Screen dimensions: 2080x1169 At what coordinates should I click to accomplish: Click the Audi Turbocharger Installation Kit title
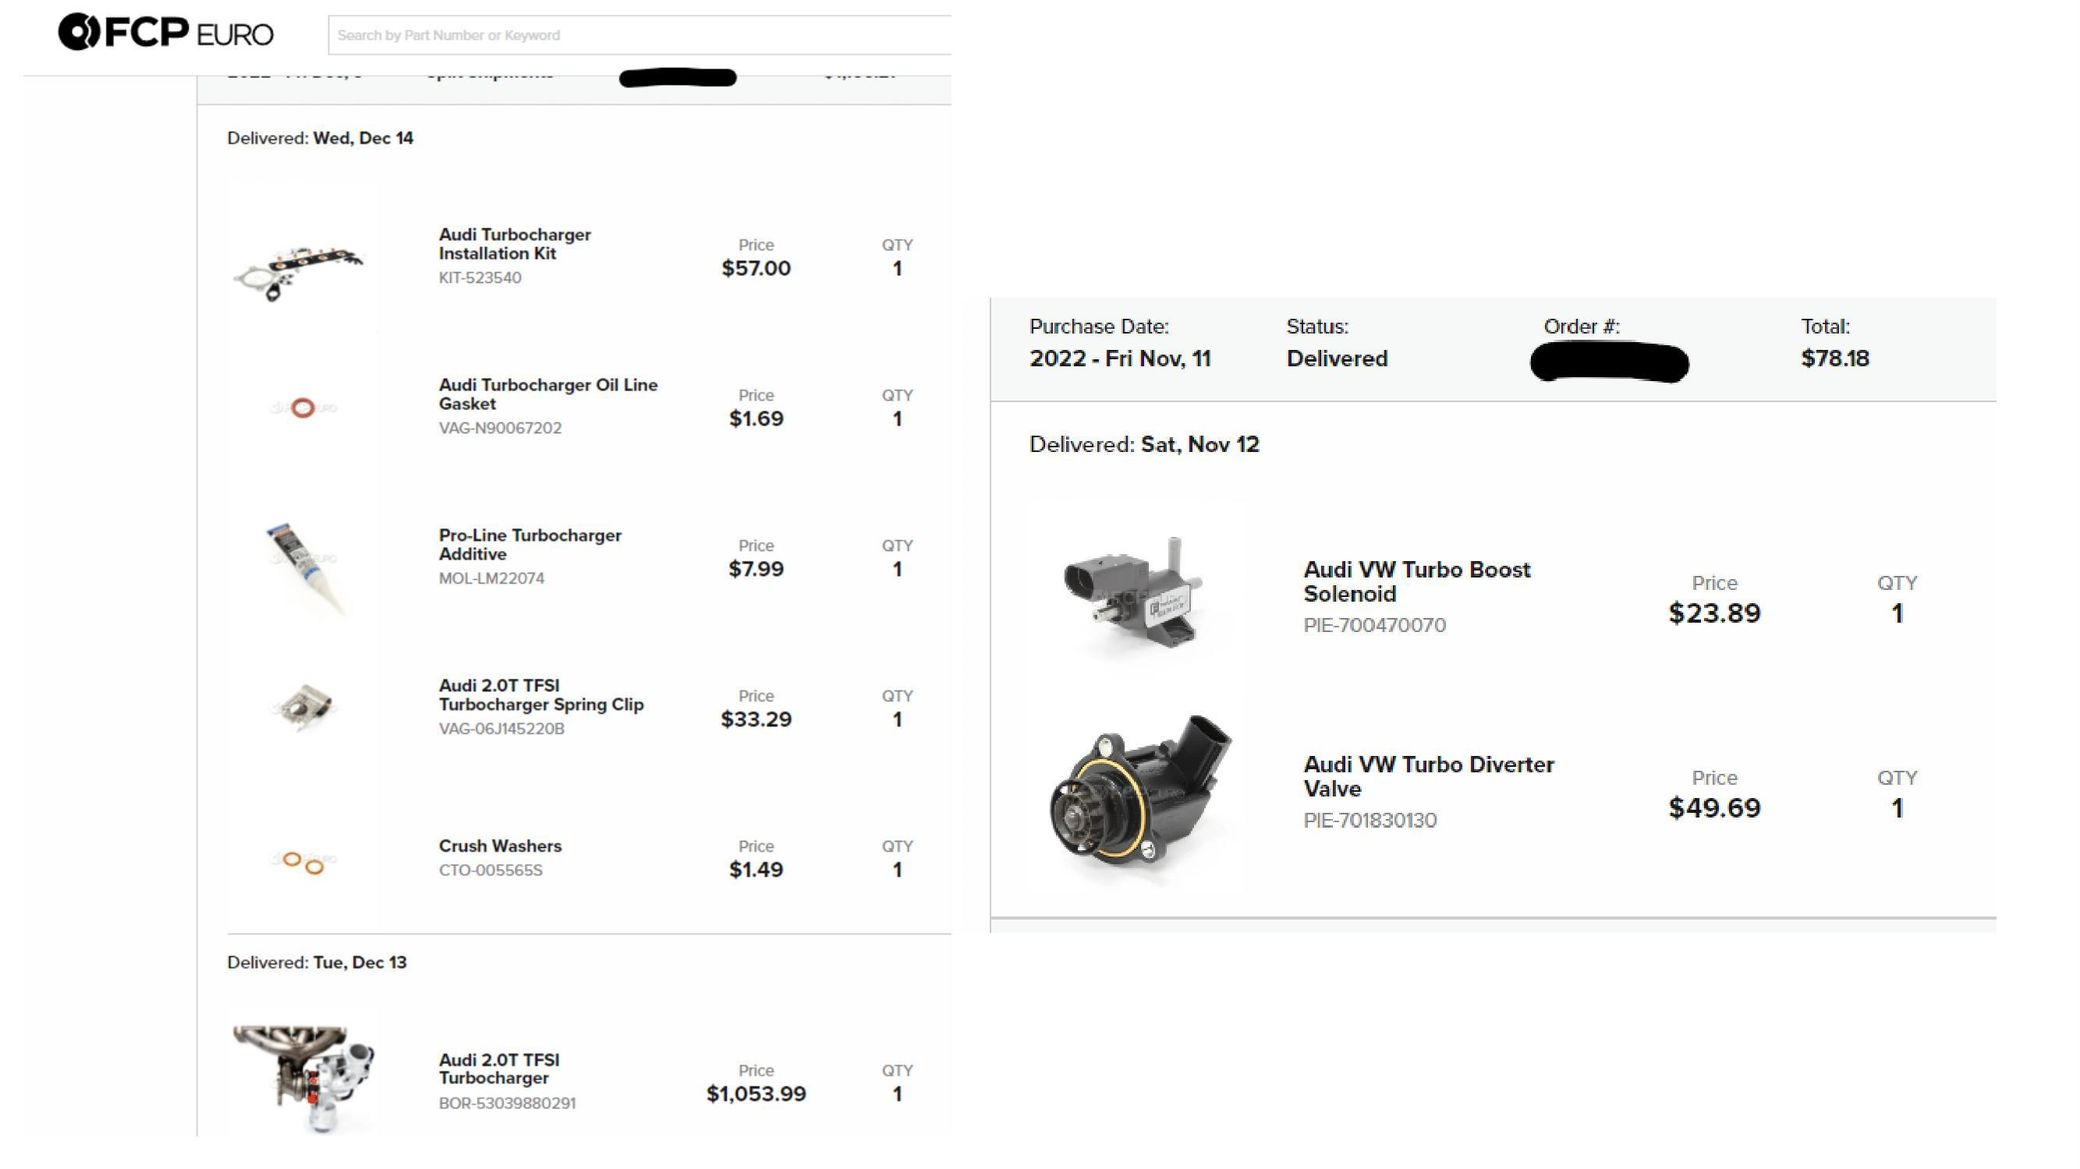pos(515,244)
